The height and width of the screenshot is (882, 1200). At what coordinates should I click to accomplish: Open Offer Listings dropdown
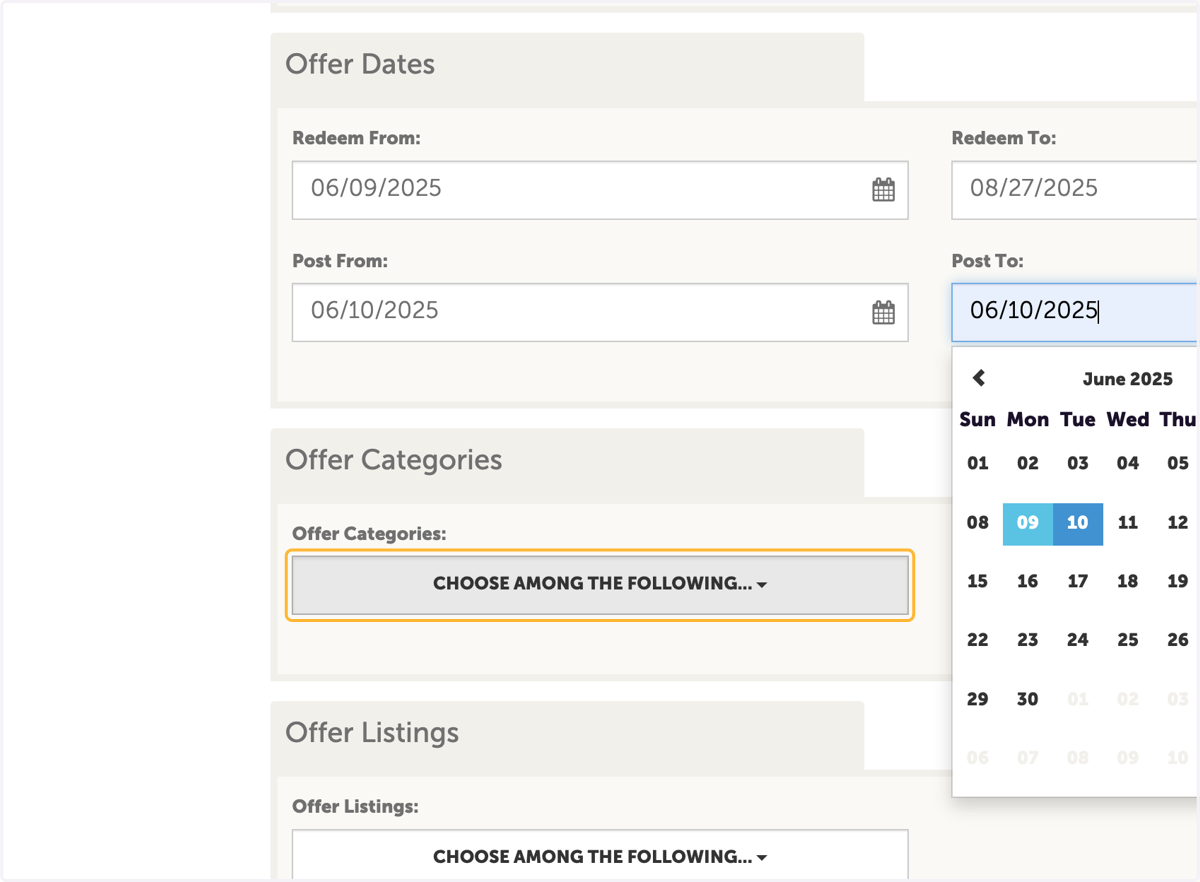point(600,856)
